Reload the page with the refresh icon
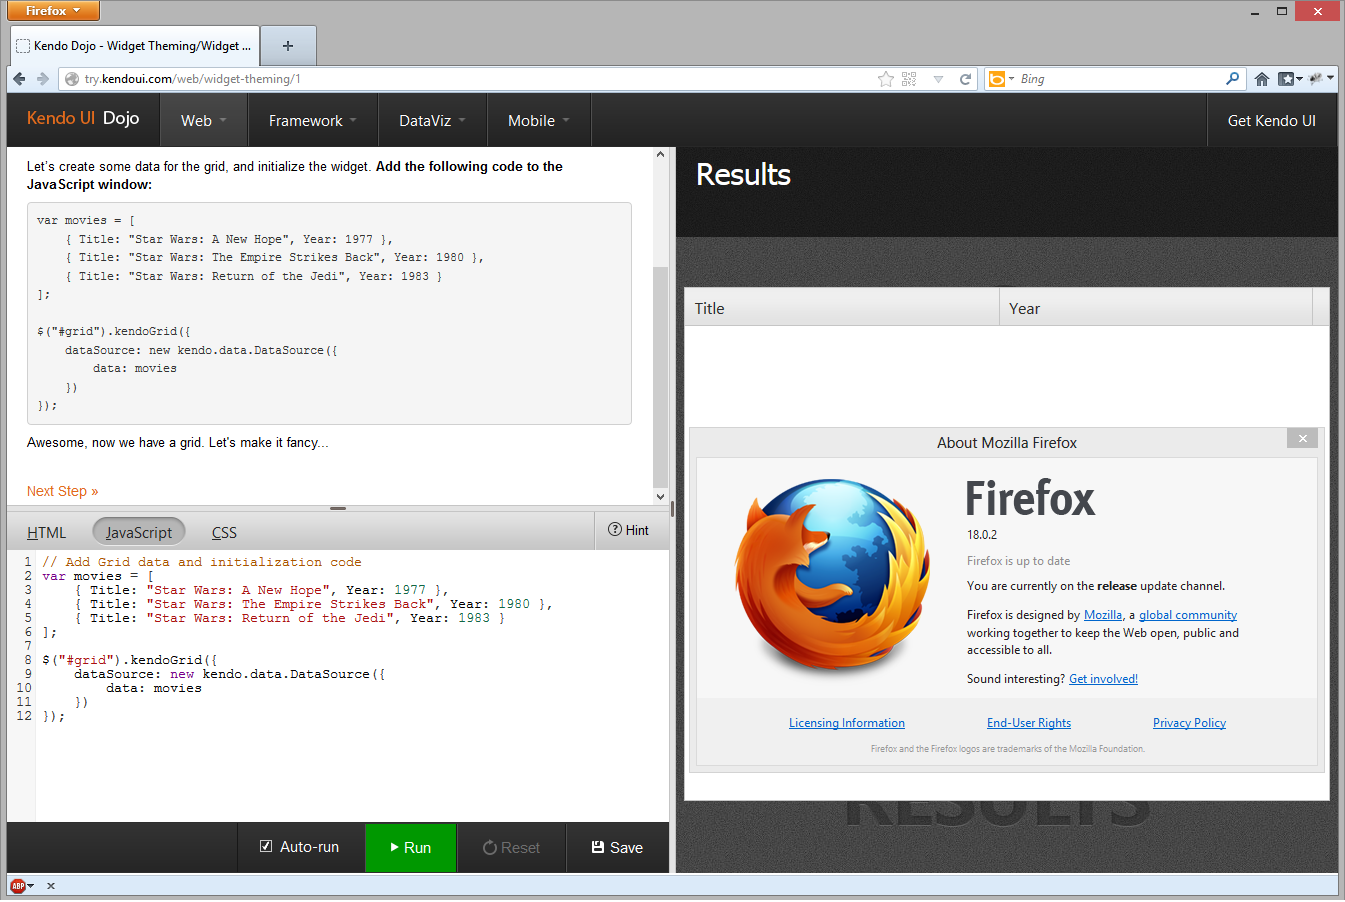This screenshot has height=902, width=1345. pyautogui.click(x=965, y=79)
